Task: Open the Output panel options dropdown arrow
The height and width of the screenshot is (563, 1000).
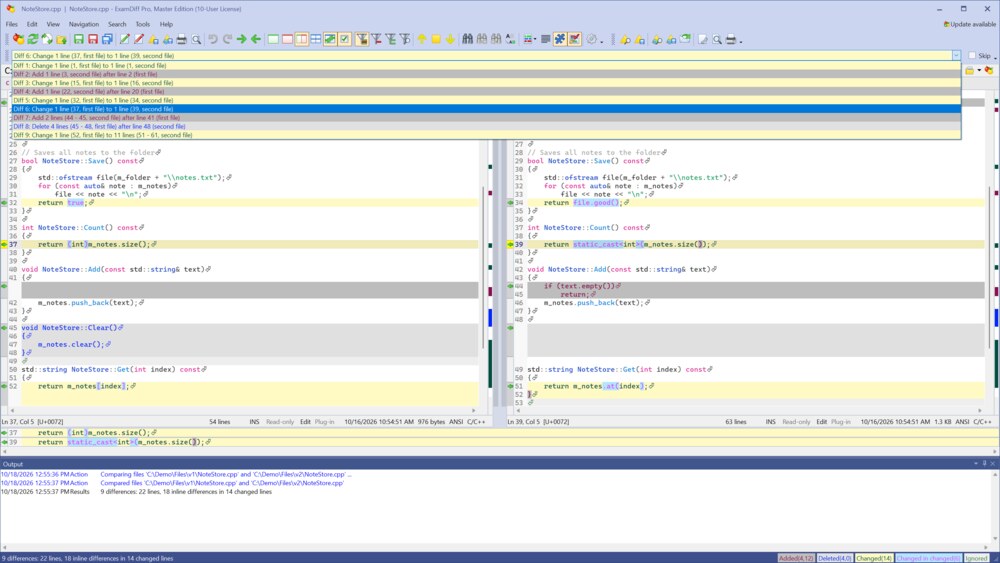Action: point(976,464)
